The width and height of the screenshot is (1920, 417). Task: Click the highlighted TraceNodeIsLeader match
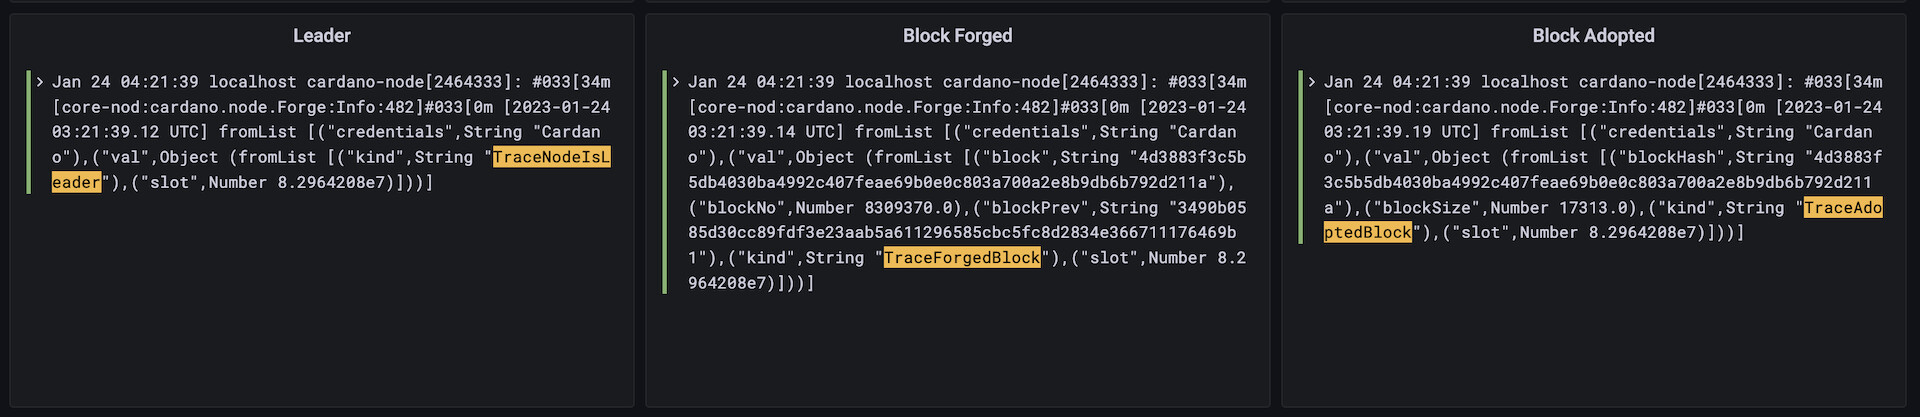pyautogui.click(x=551, y=158)
